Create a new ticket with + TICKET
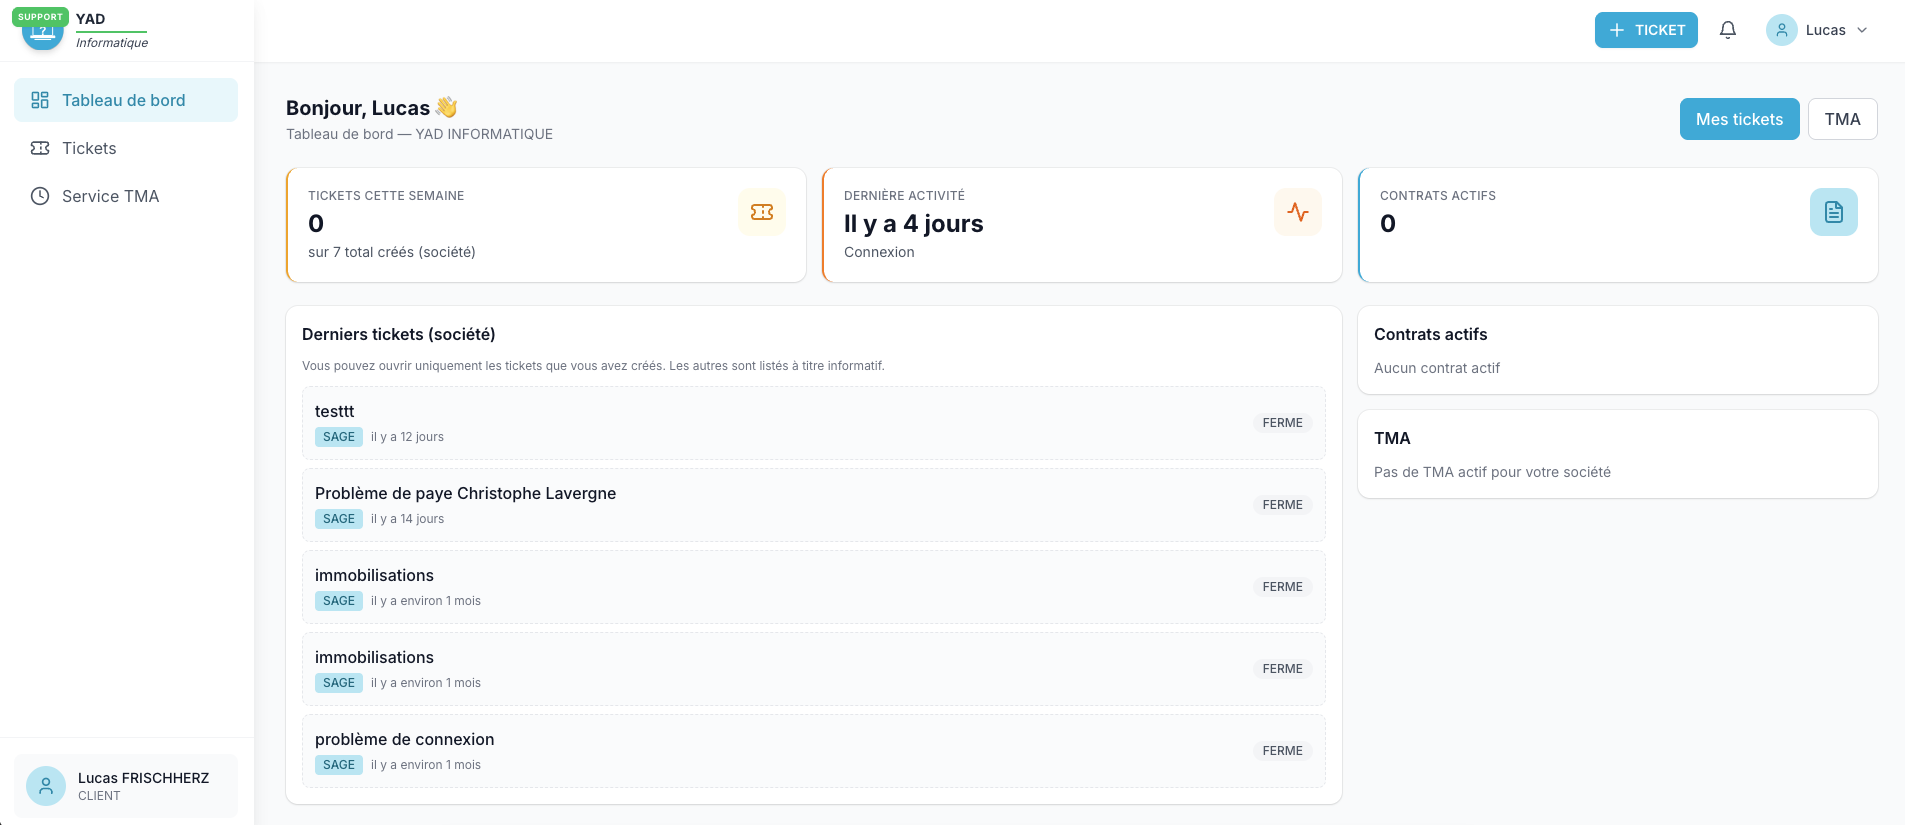The height and width of the screenshot is (825, 1905). pos(1646,30)
